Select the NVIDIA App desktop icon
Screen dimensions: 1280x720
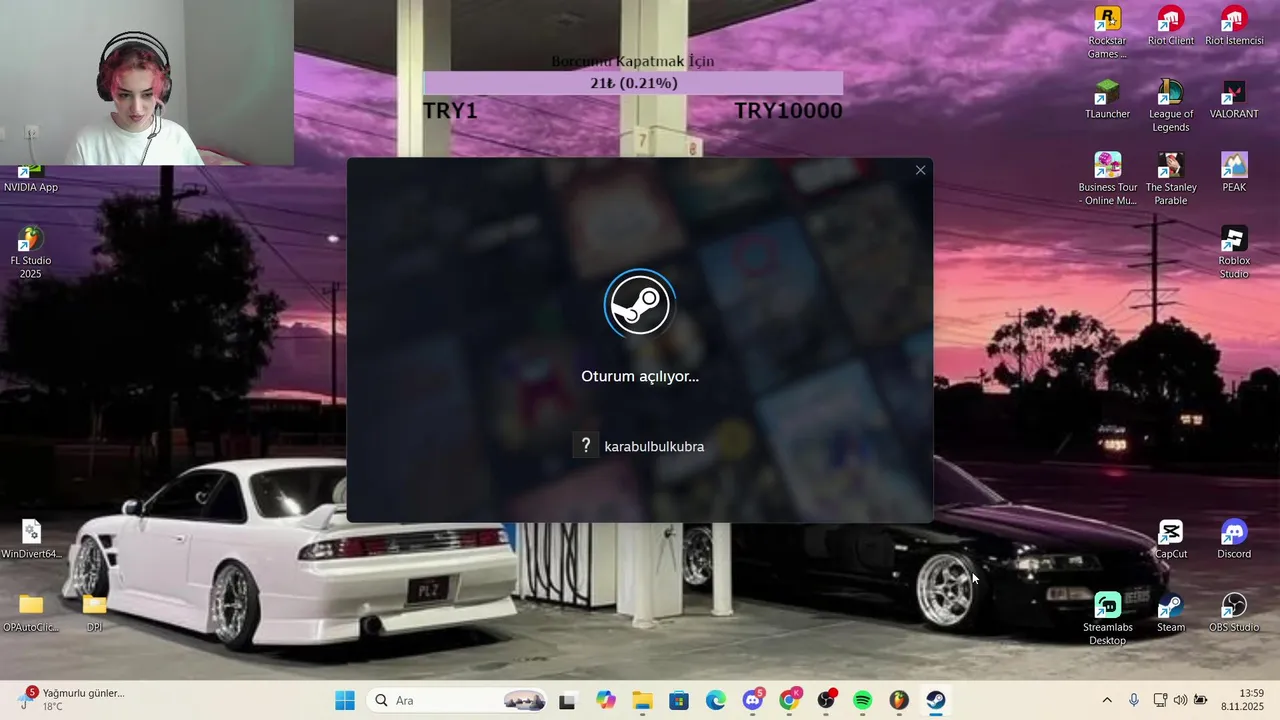tap(30, 179)
